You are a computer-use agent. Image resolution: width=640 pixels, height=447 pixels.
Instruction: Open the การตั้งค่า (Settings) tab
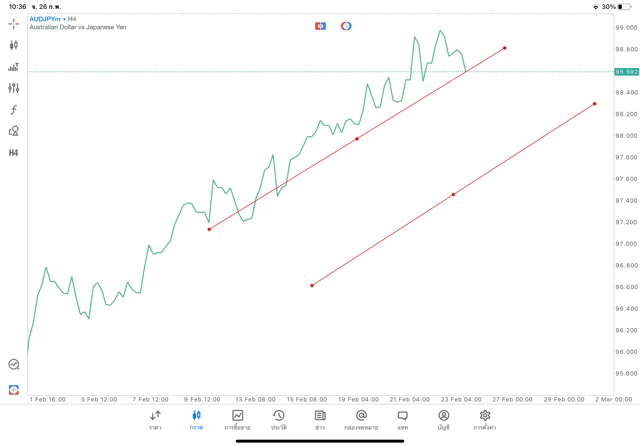tap(485, 420)
